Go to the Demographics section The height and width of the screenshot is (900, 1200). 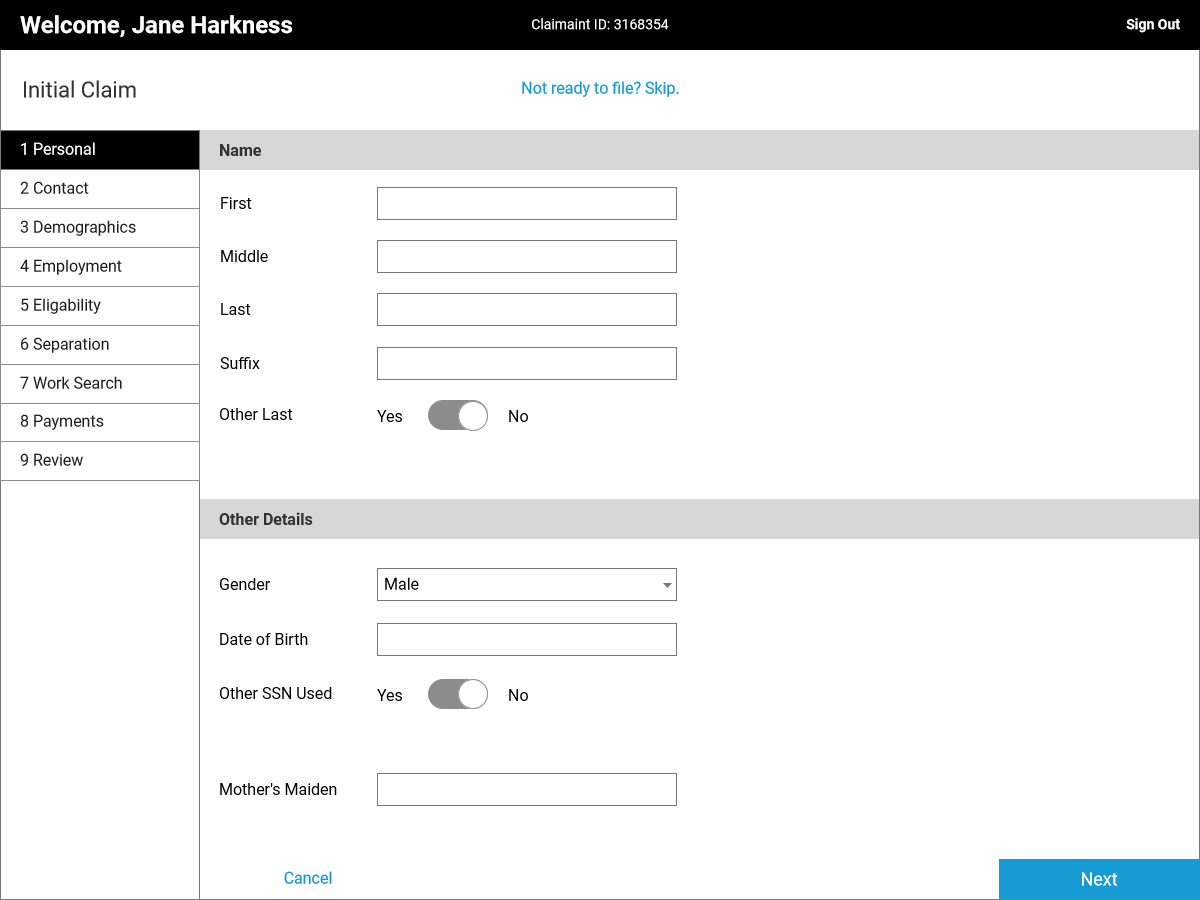coord(100,227)
